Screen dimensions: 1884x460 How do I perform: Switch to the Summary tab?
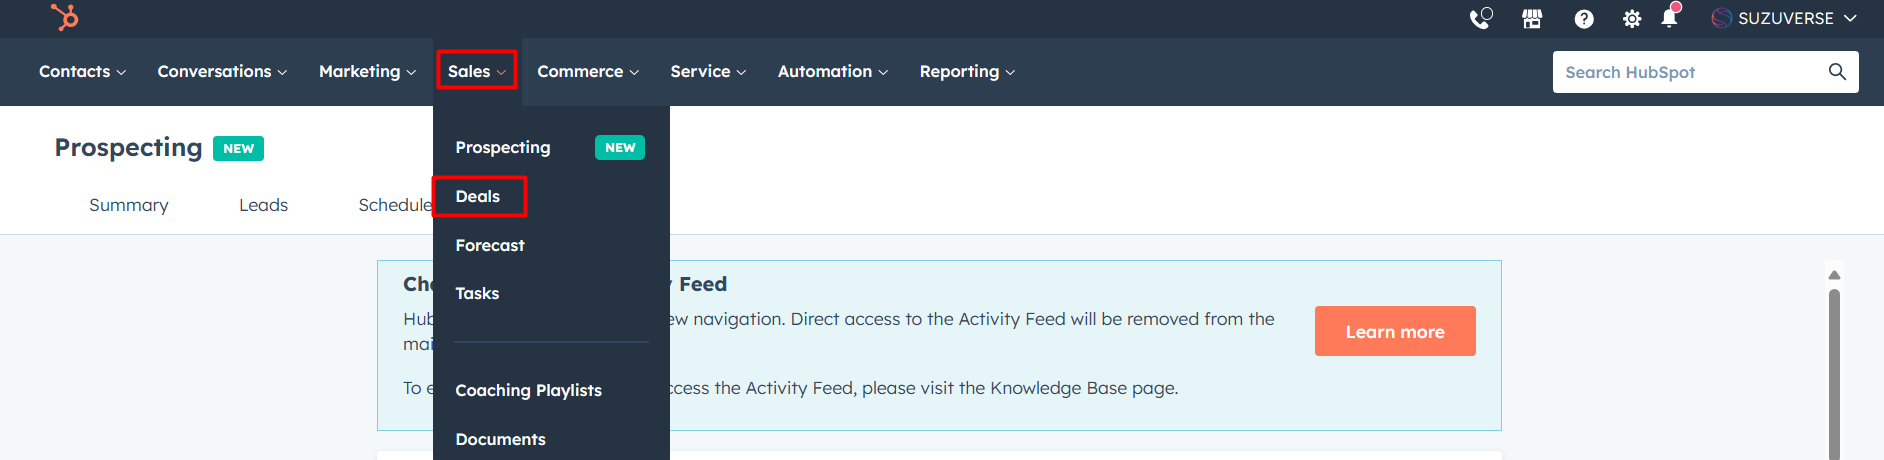[x=129, y=205]
